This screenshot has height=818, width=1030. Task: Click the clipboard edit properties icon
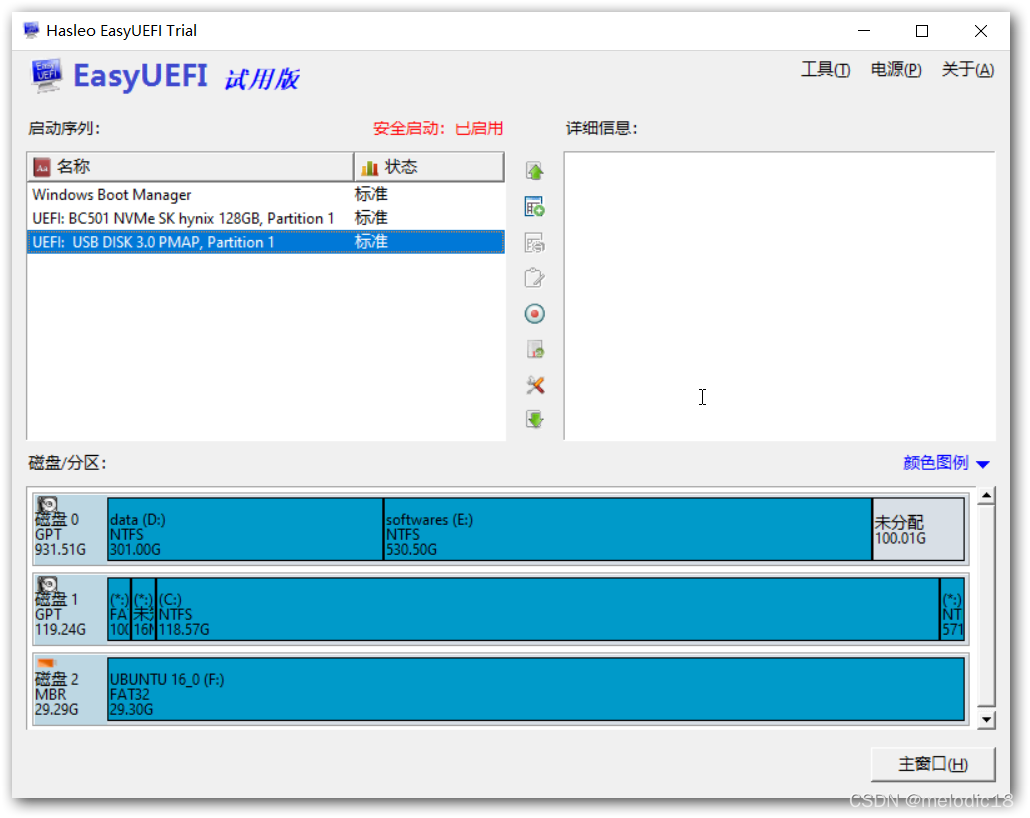click(x=535, y=278)
